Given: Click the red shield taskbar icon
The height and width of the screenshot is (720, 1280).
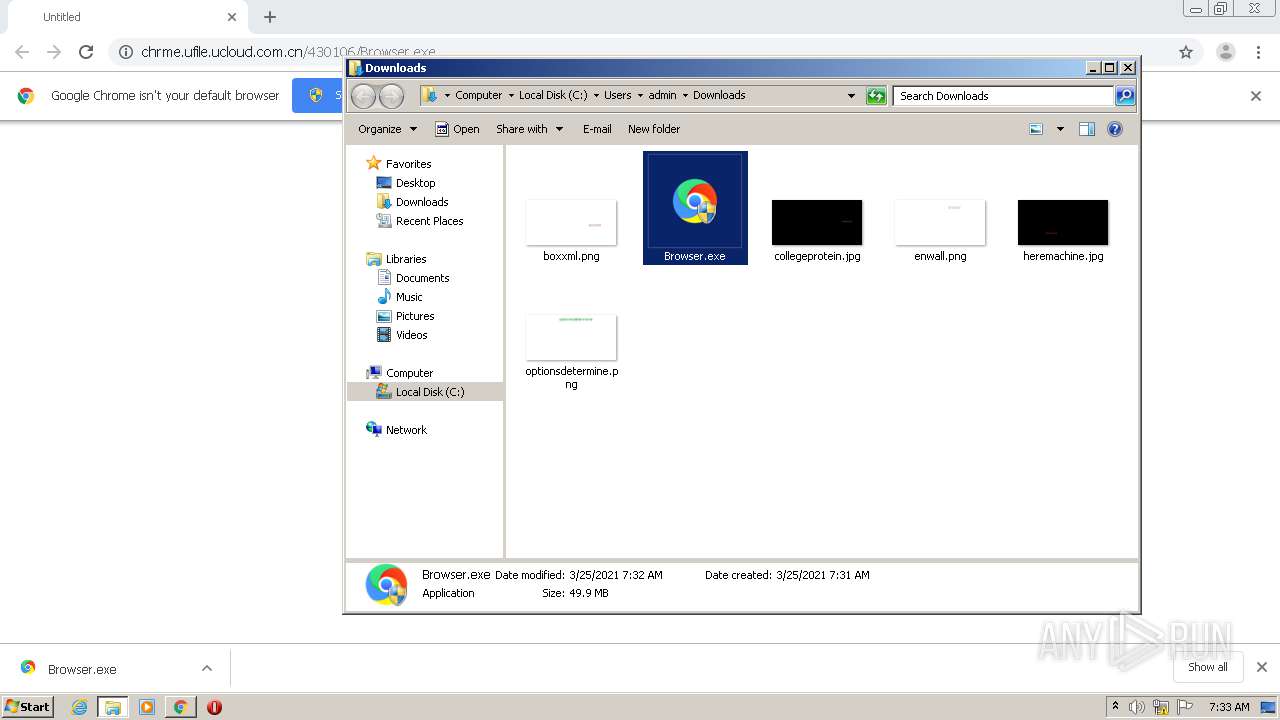Looking at the screenshot, I should (x=214, y=707).
